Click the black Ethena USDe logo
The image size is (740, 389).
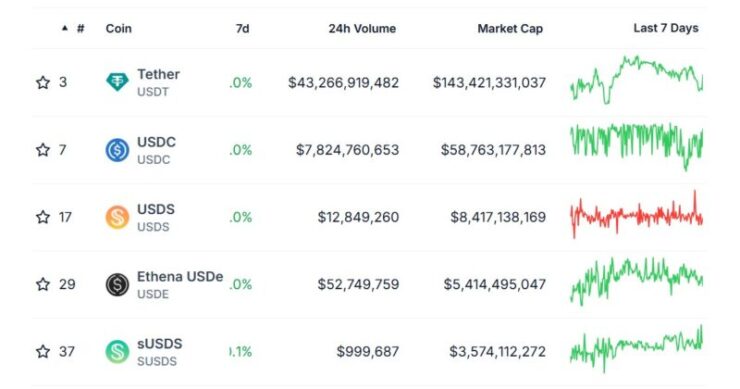117,285
